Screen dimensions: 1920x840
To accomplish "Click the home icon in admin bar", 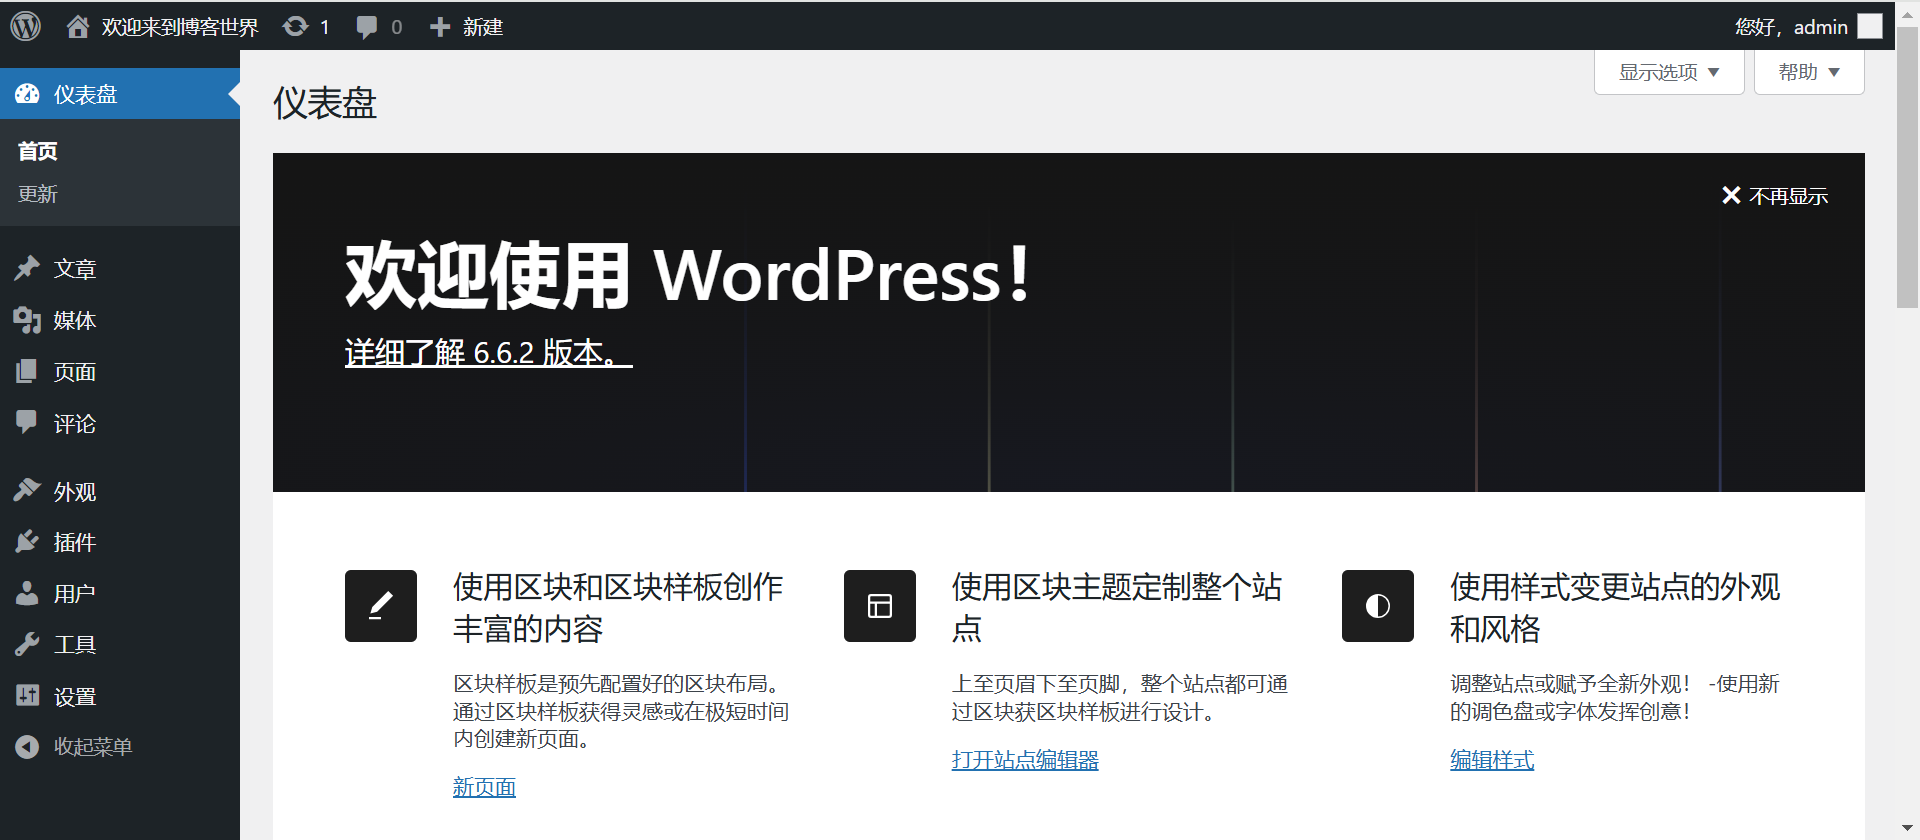I will (78, 27).
